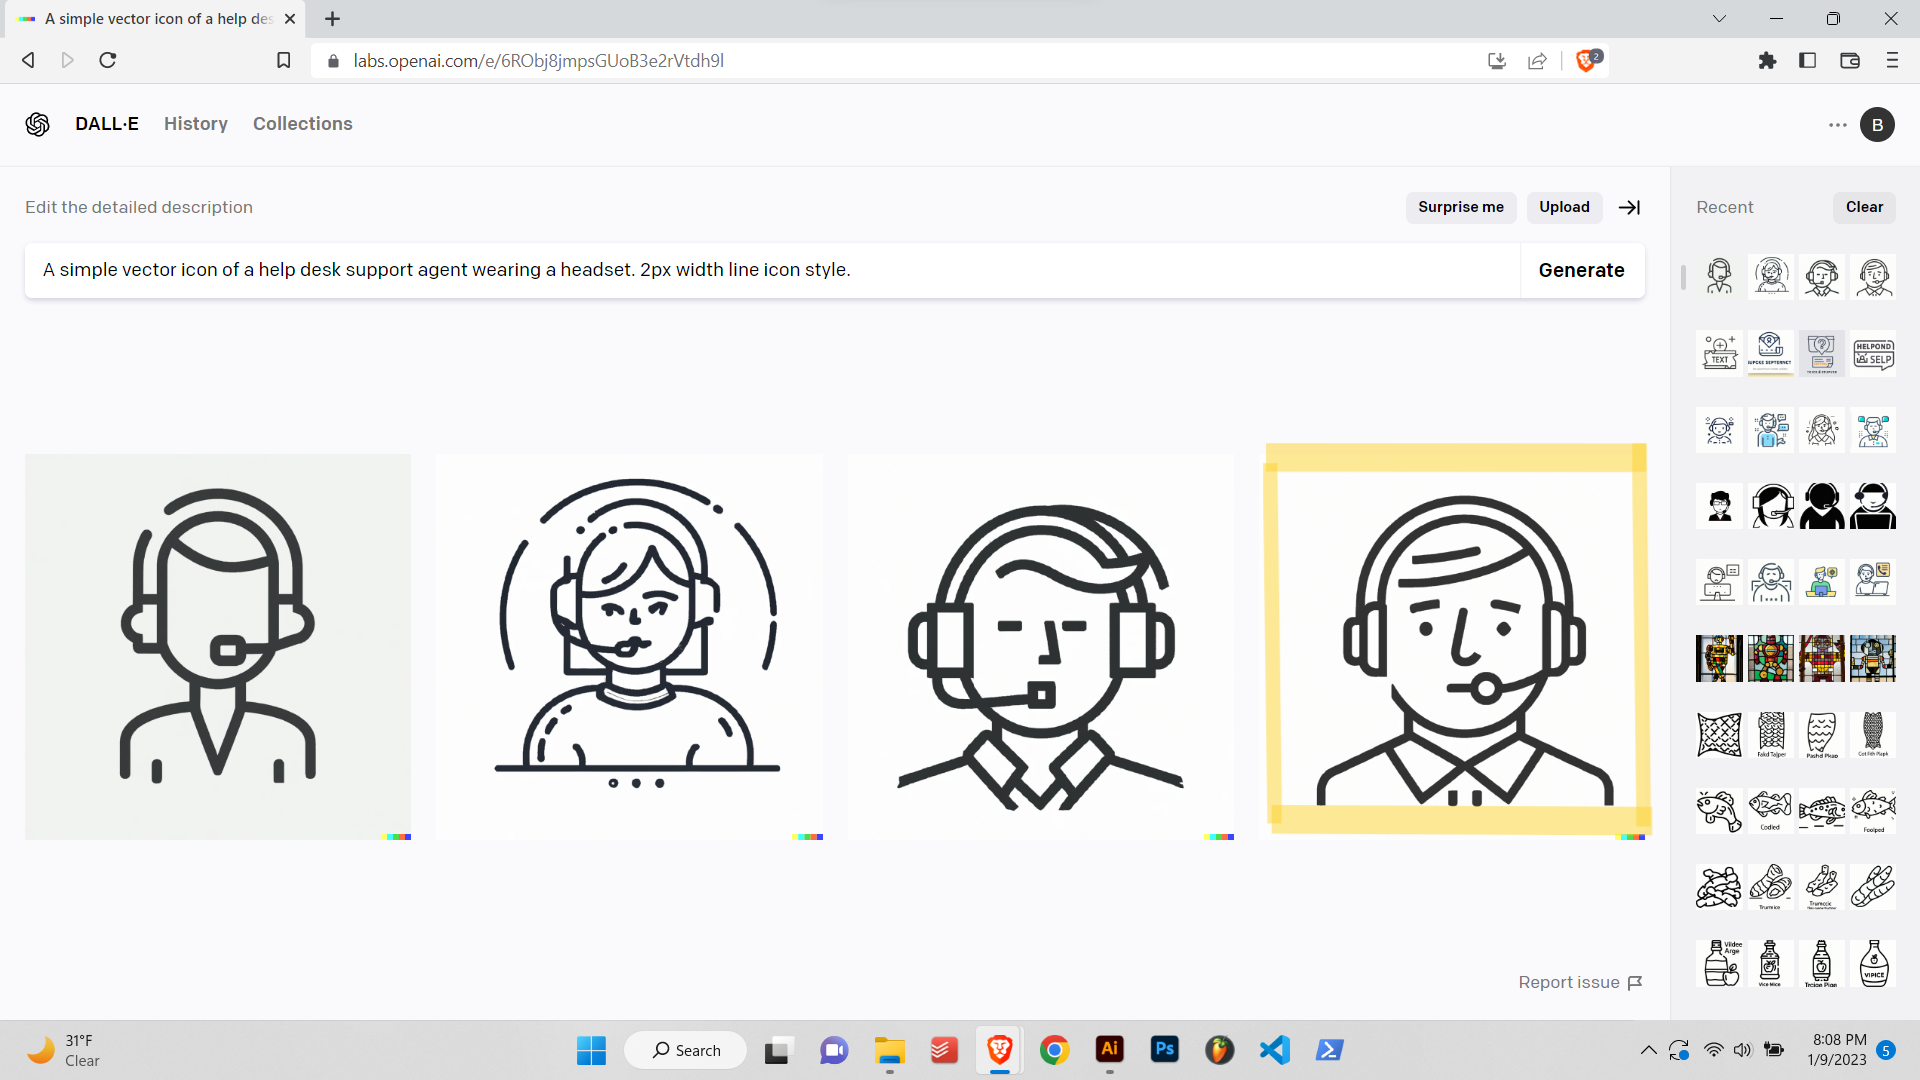Open the browser extensions puzzle icon
1920x1080 pixels.
pyautogui.click(x=1767, y=61)
